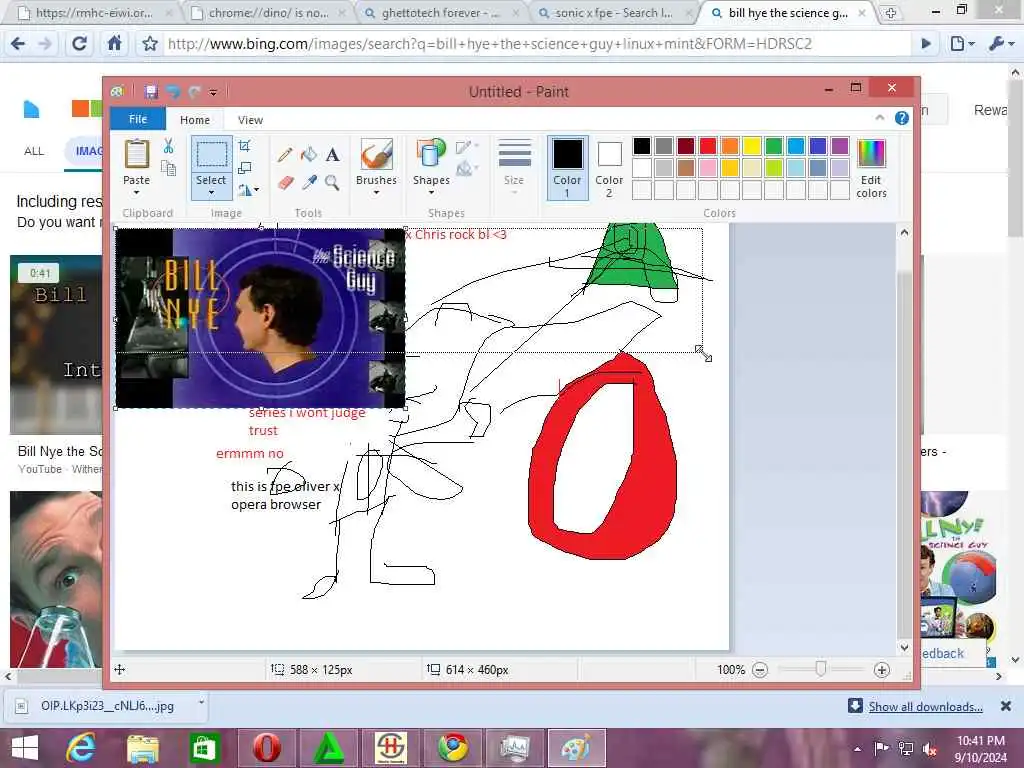The width and height of the screenshot is (1024, 768).
Task: Pick the yellow color swatch
Action: pos(752,146)
